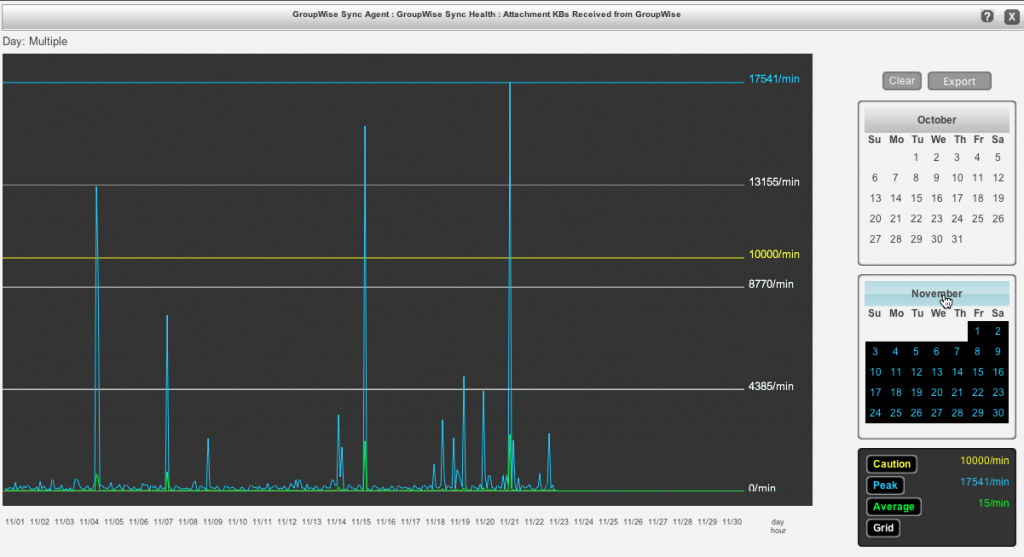Image resolution: width=1024 pixels, height=557 pixels.
Task: Select the November month header
Action: point(936,294)
